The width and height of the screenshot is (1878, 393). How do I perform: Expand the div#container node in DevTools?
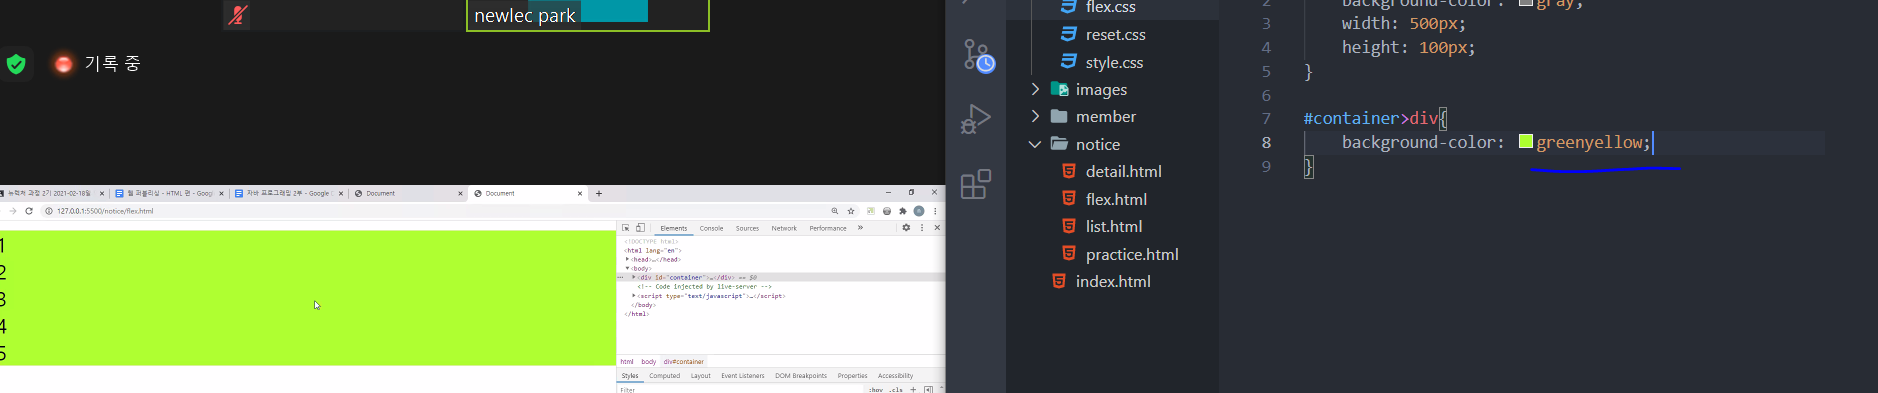click(x=634, y=277)
